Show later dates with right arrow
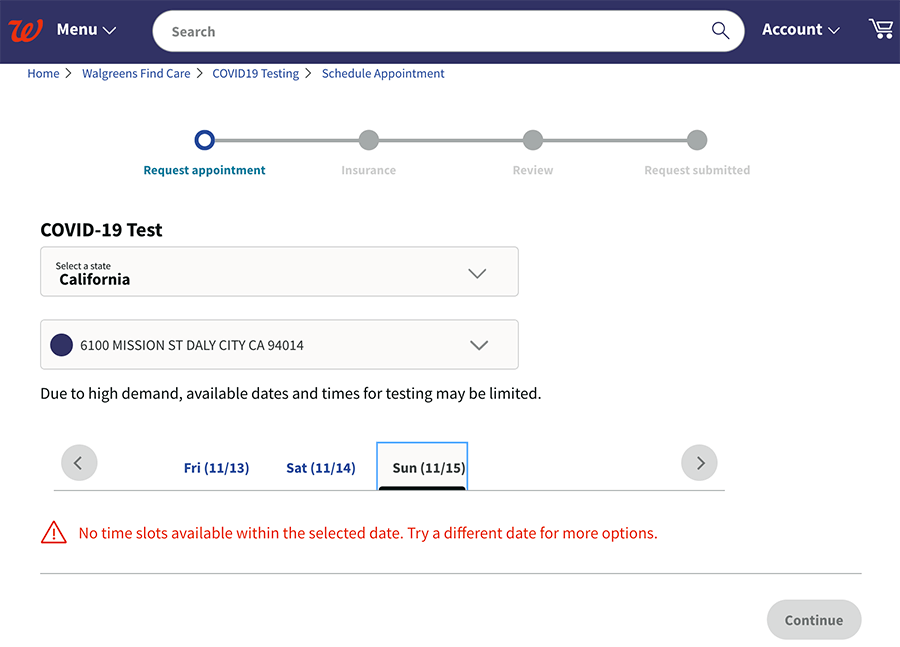This screenshot has height=647, width=900. point(699,463)
